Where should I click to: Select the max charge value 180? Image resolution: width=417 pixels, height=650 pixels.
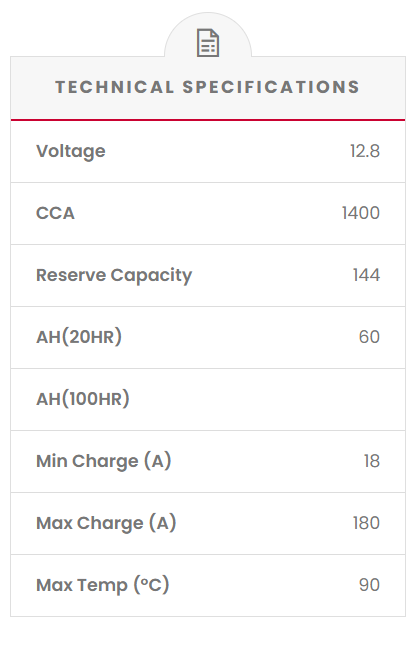[366, 523]
